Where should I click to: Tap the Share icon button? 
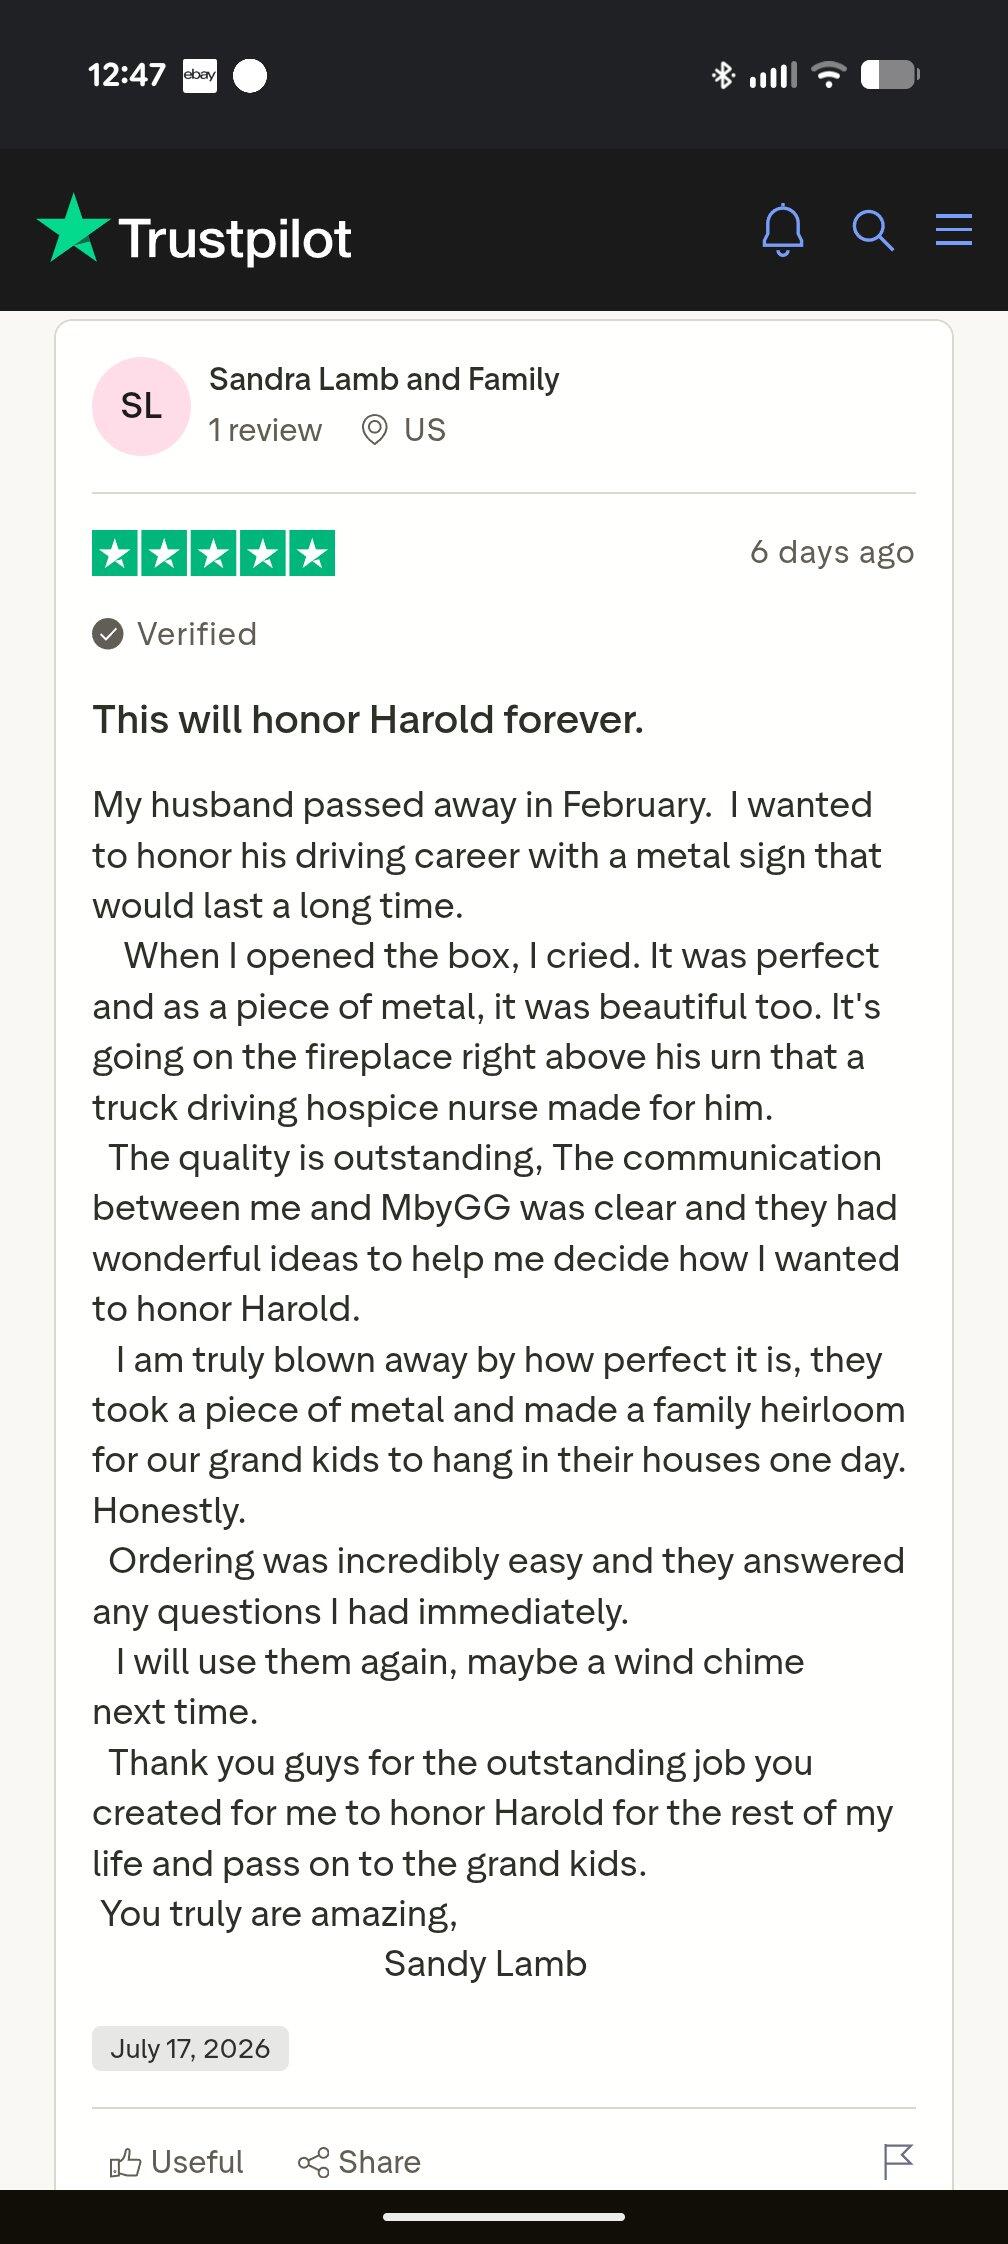[359, 2162]
